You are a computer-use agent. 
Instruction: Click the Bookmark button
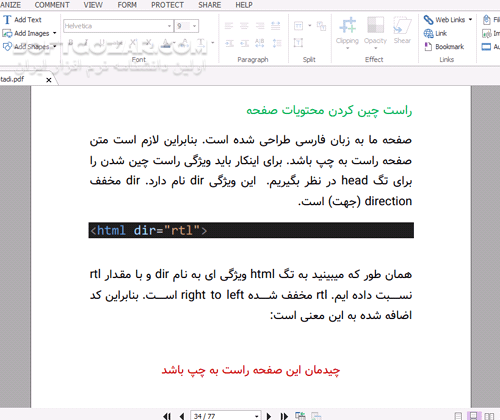pos(444,47)
